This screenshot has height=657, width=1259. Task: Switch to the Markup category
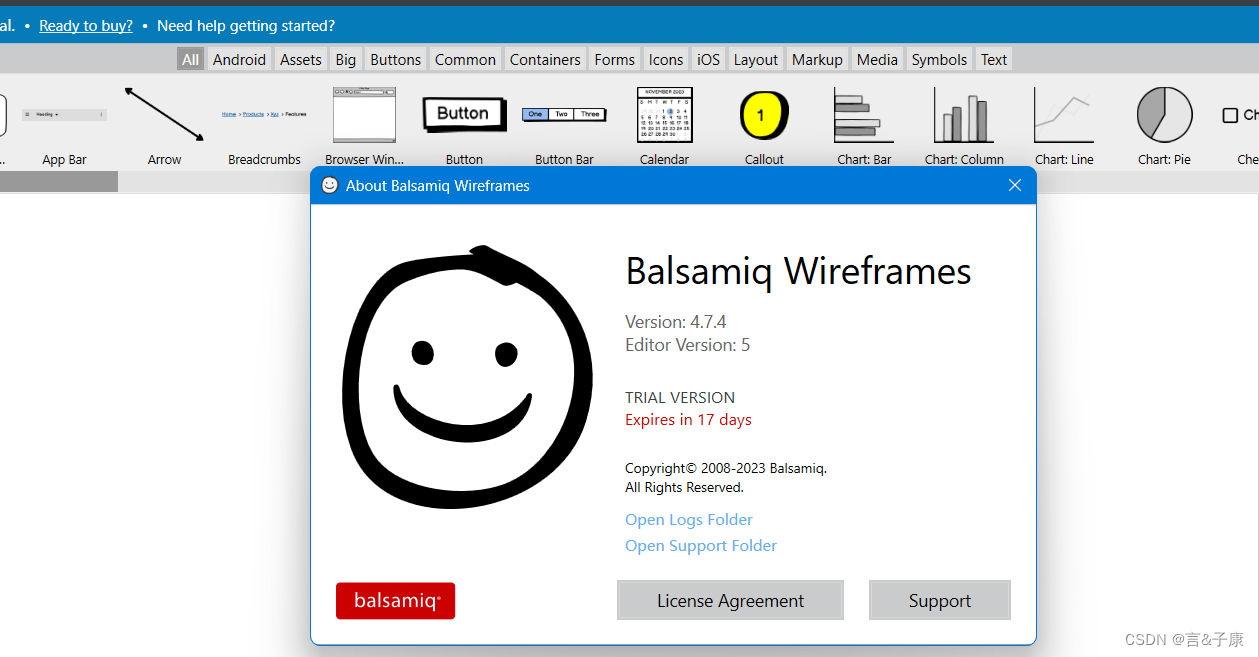pos(817,59)
